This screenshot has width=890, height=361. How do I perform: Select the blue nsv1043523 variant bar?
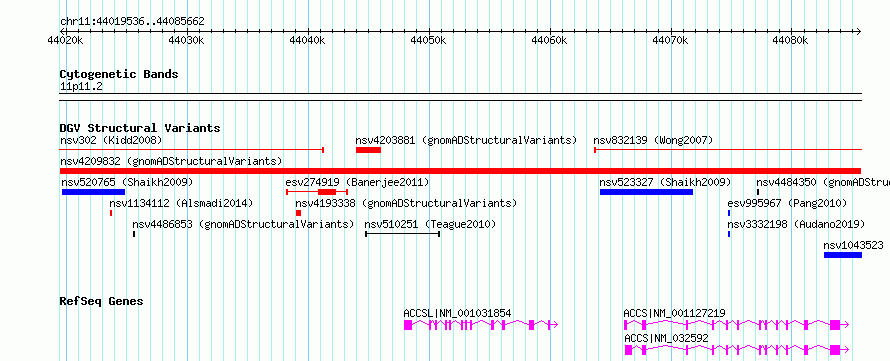point(843,255)
